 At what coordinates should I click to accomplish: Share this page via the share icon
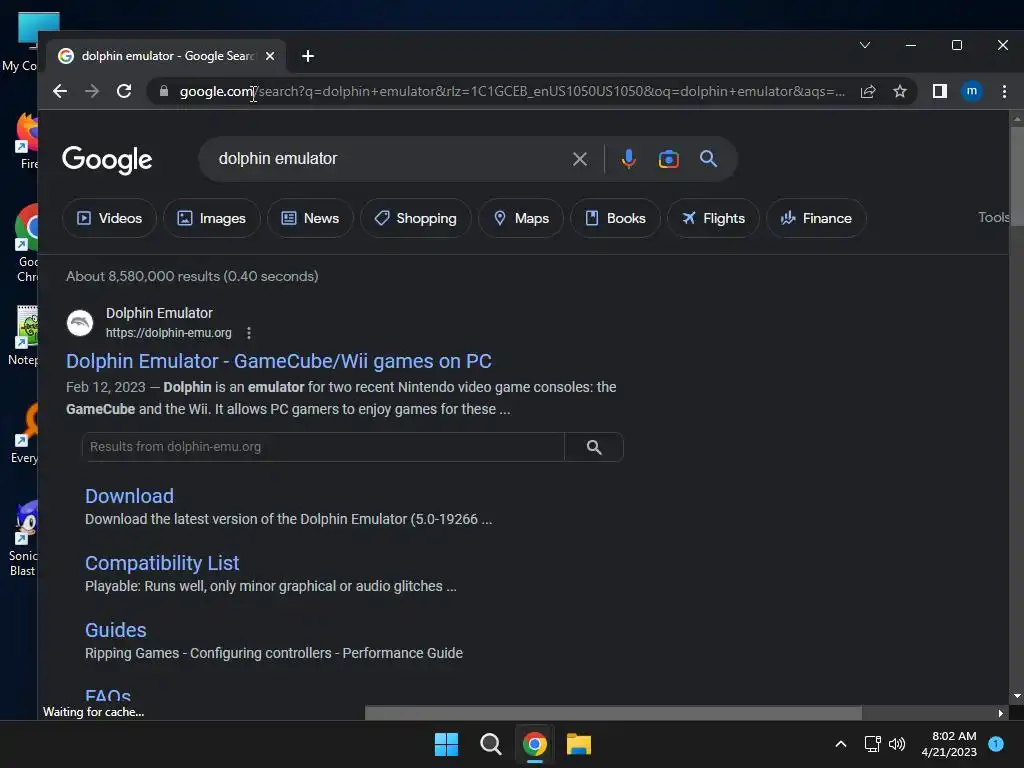click(868, 91)
